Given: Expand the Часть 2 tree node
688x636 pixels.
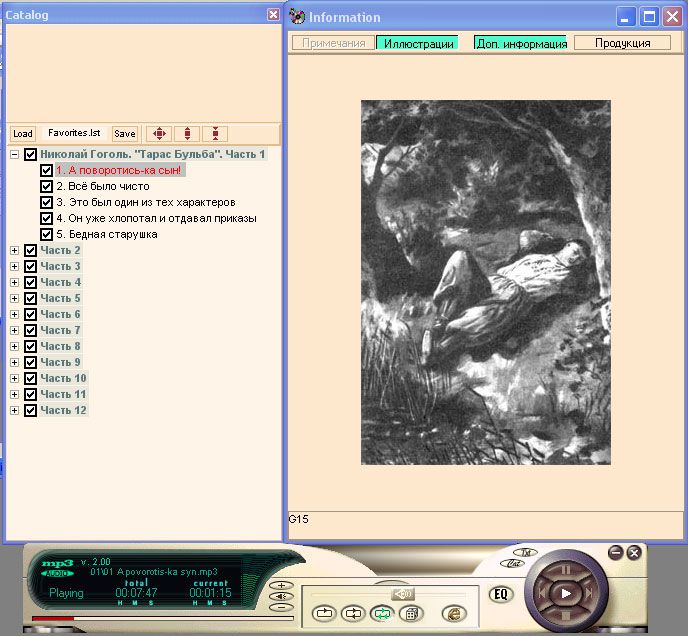Looking at the screenshot, I should (14, 250).
